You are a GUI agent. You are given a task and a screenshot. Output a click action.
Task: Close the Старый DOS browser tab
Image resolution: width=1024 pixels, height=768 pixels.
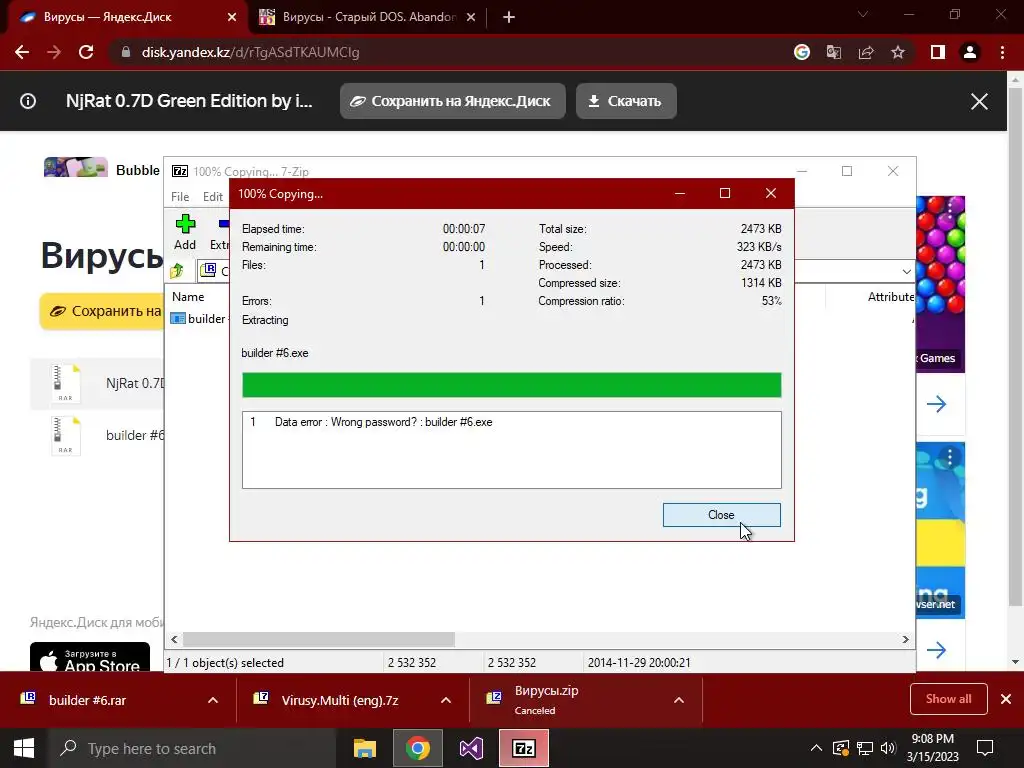(471, 17)
